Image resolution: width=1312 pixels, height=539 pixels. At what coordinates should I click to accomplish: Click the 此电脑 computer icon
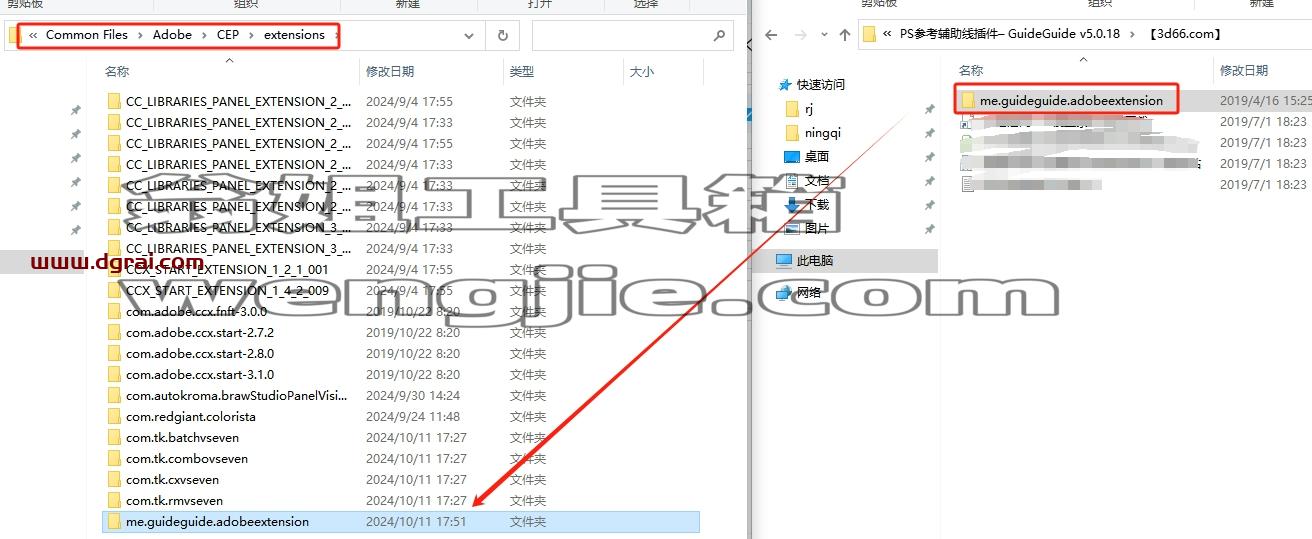coord(786,260)
